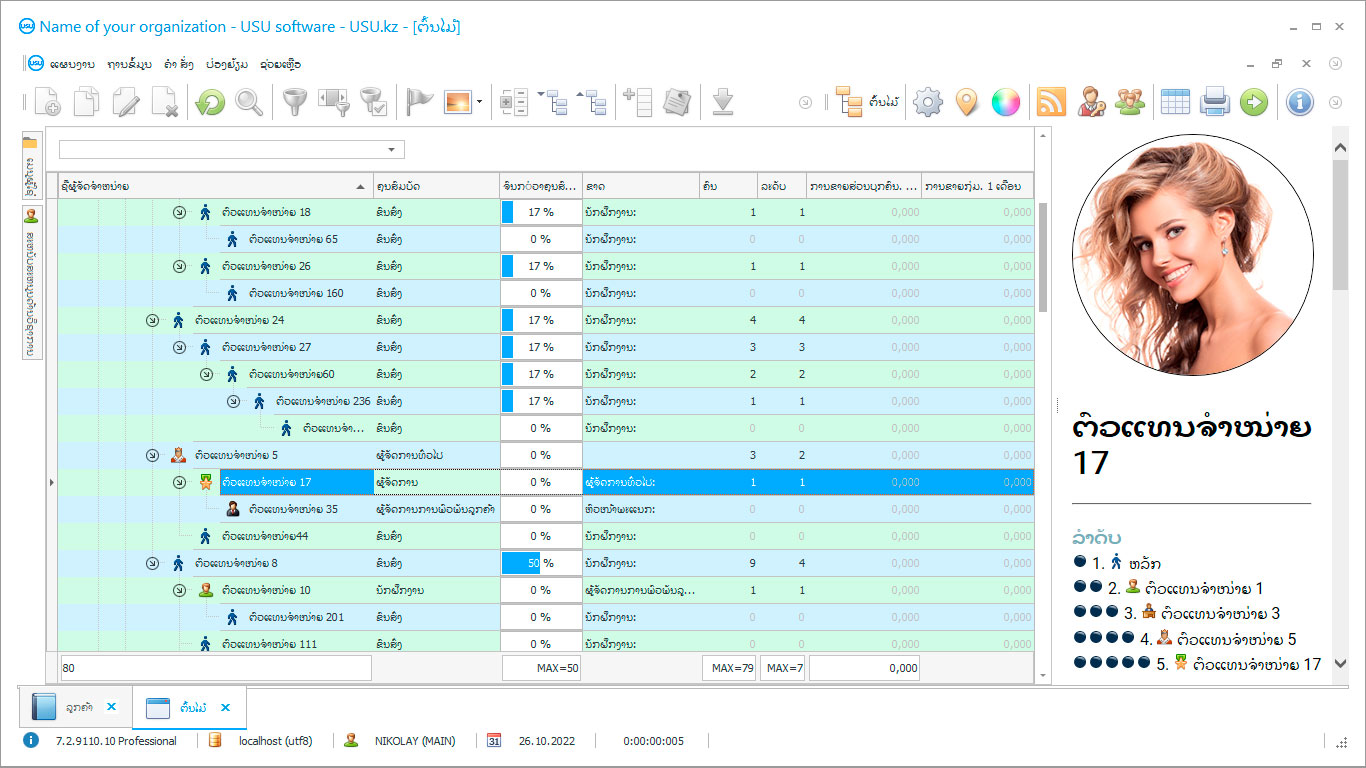This screenshot has height=768, width=1366.
Task: Select the ຕົວແທນຈຳໜ່າຍ 35 row
Action: click(292, 509)
